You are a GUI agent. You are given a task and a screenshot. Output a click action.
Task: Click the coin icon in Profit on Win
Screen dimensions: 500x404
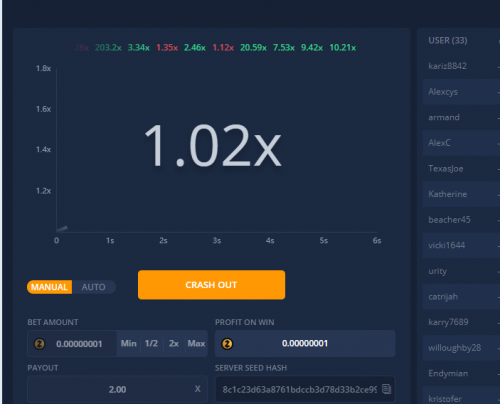227,344
